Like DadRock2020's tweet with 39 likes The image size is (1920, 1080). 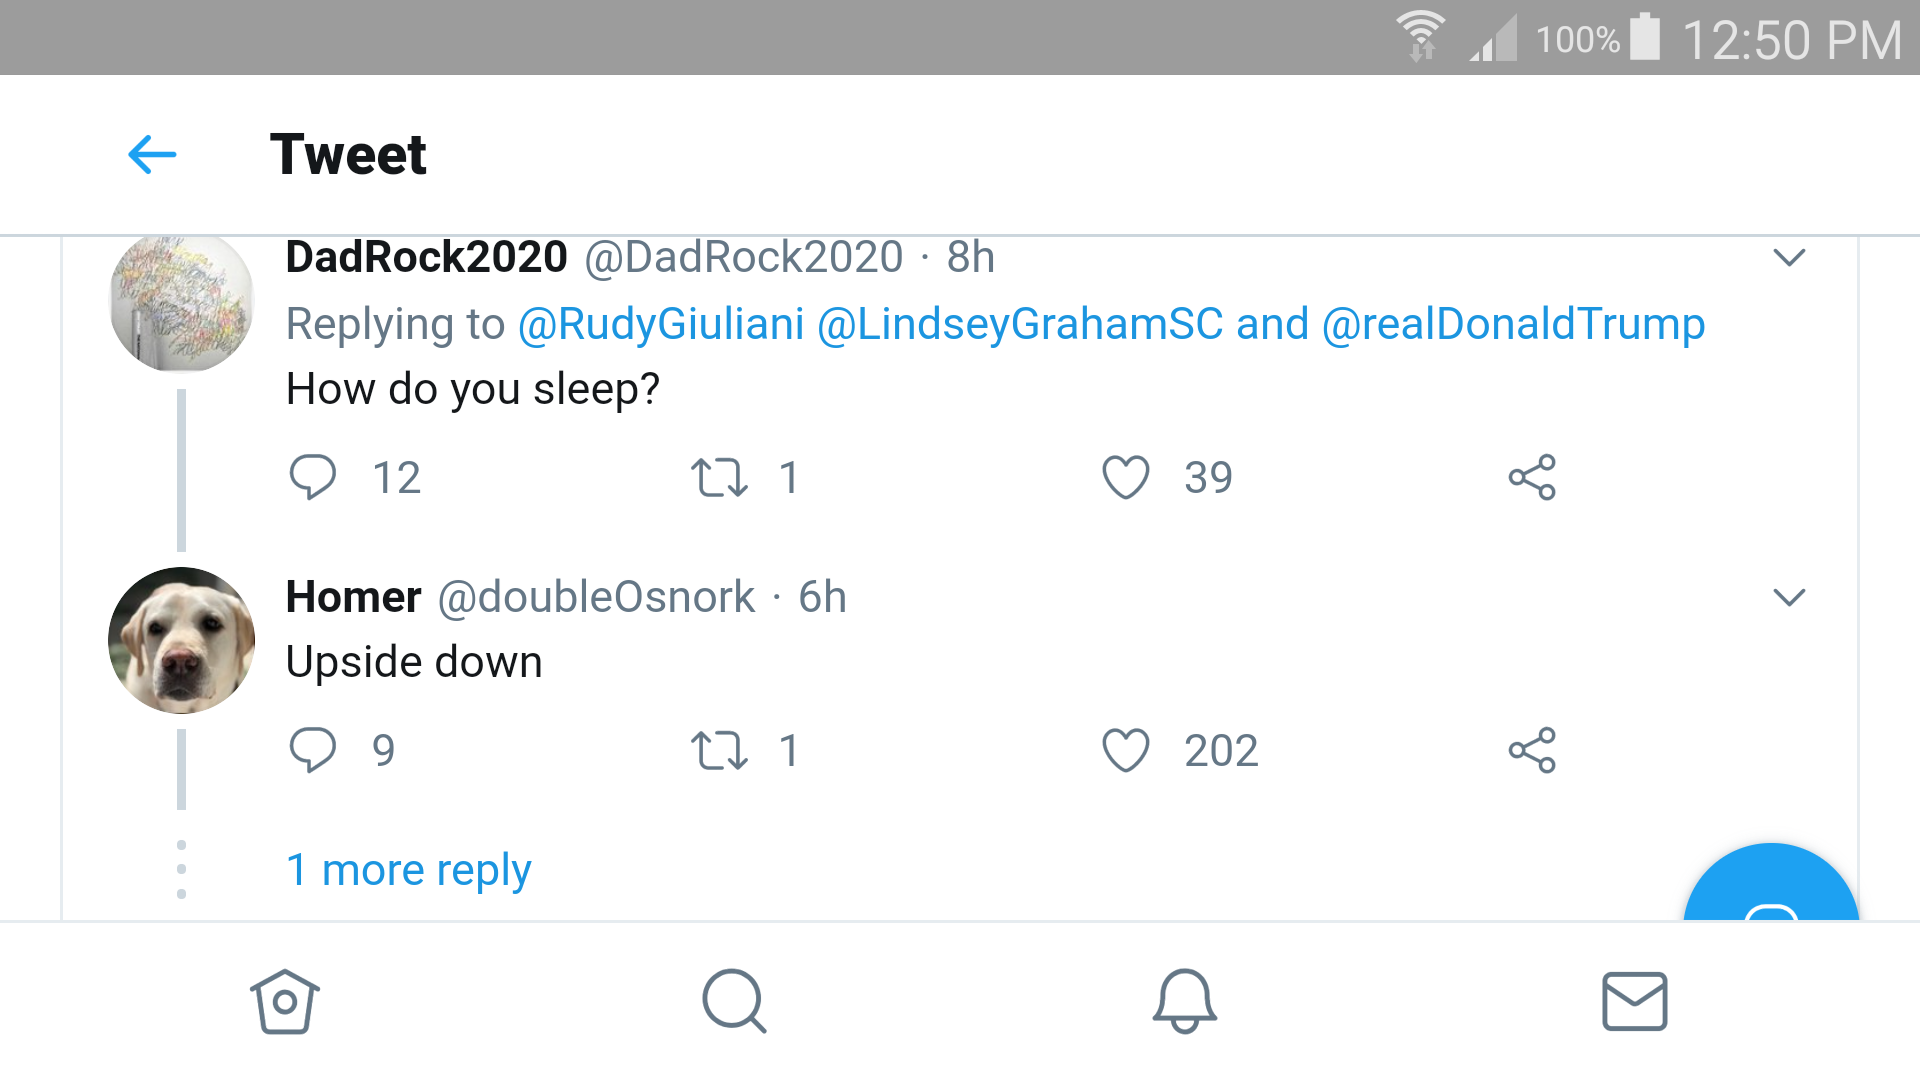click(1126, 477)
